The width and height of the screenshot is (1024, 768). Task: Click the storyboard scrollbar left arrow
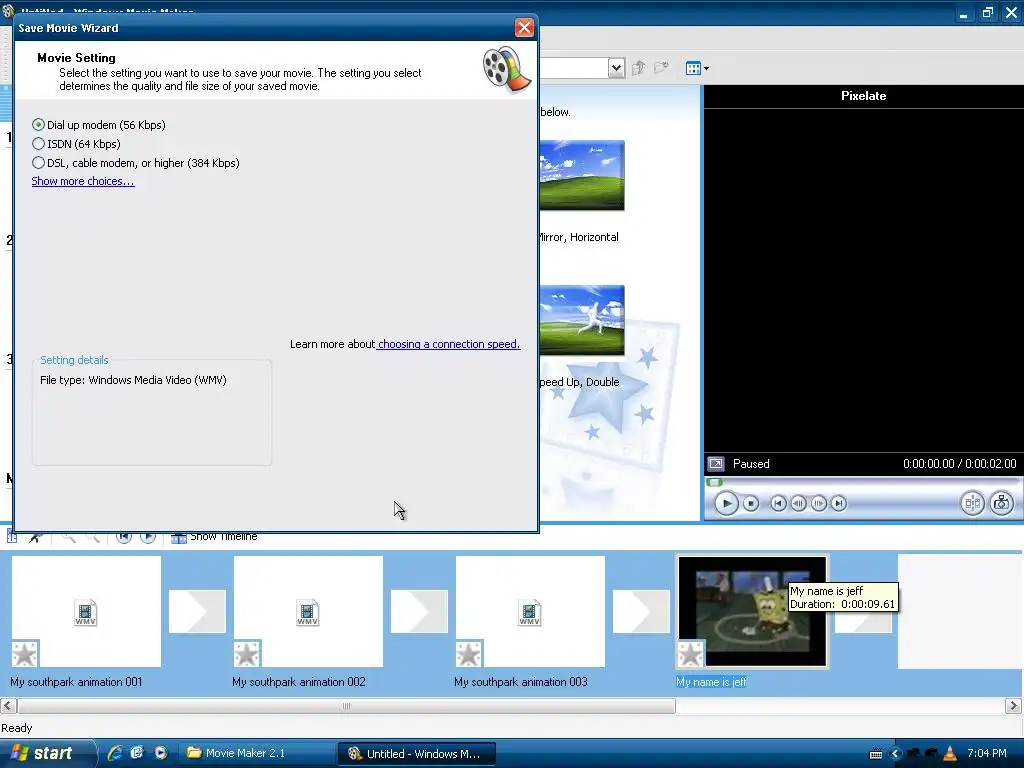pyautogui.click(x=8, y=706)
